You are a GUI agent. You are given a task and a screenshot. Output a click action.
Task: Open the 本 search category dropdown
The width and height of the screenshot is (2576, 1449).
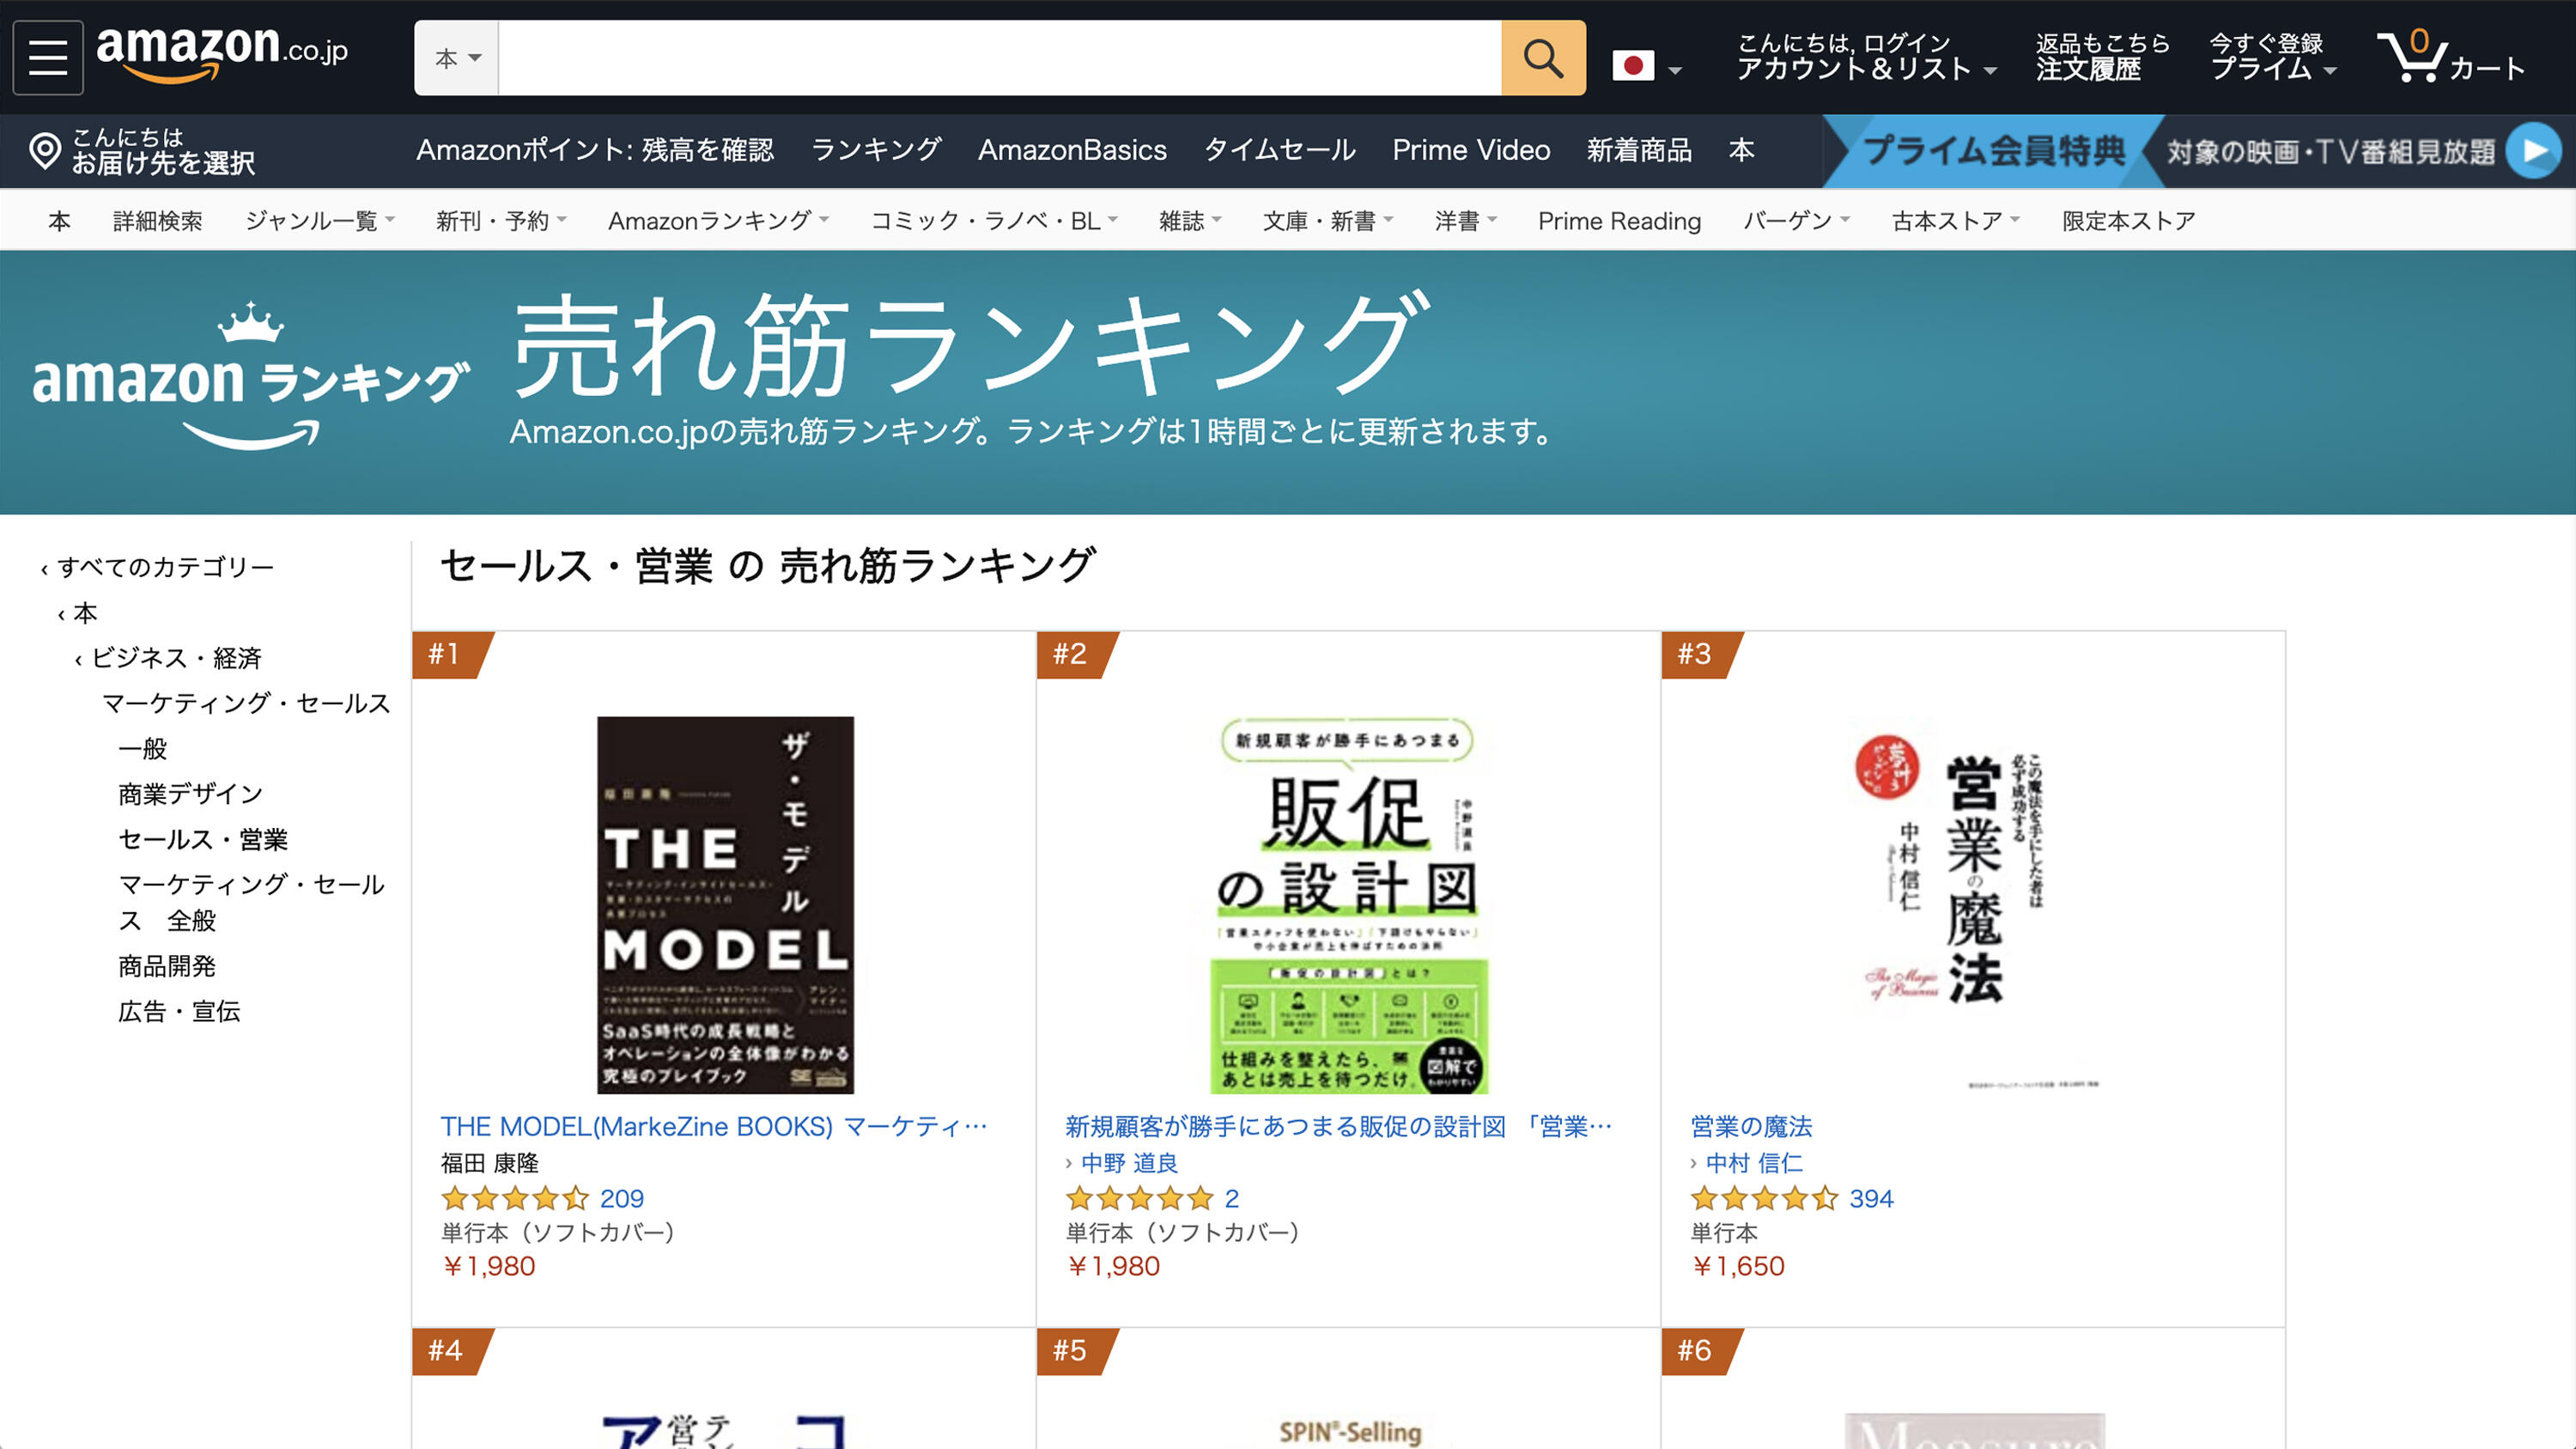[457, 58]
